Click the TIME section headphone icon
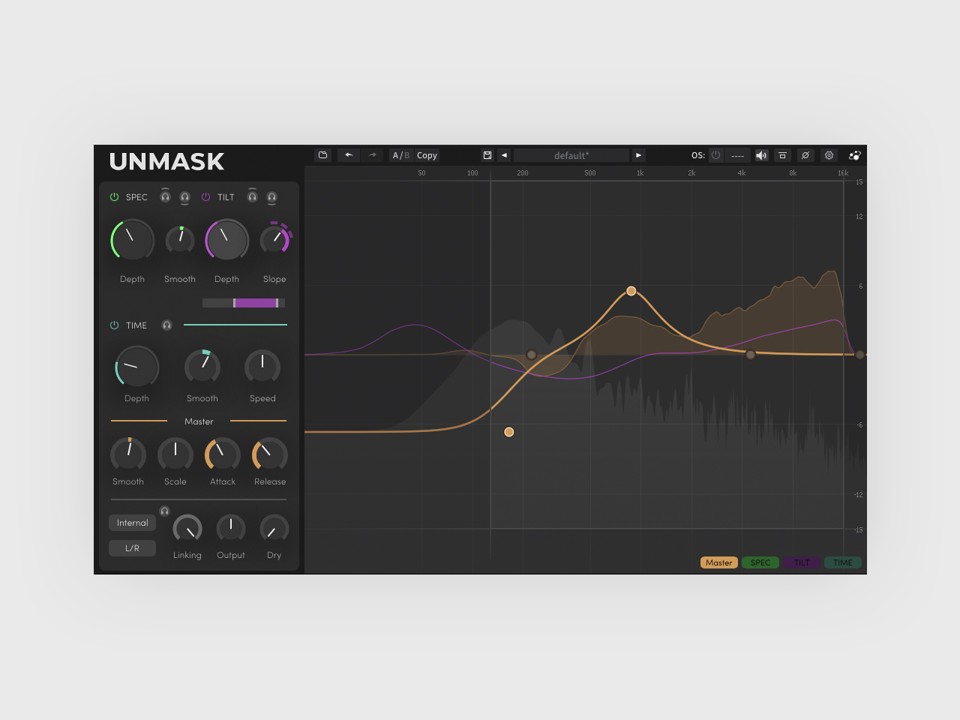960x720 pixels. tap(167, 325)
